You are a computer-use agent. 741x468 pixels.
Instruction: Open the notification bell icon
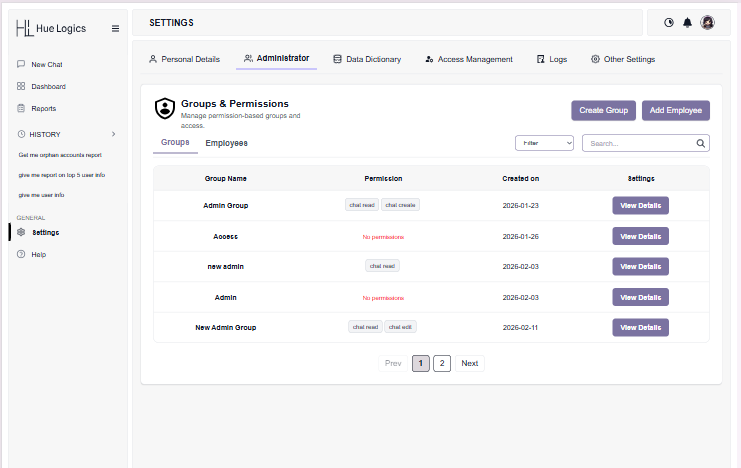coord(688,22)
